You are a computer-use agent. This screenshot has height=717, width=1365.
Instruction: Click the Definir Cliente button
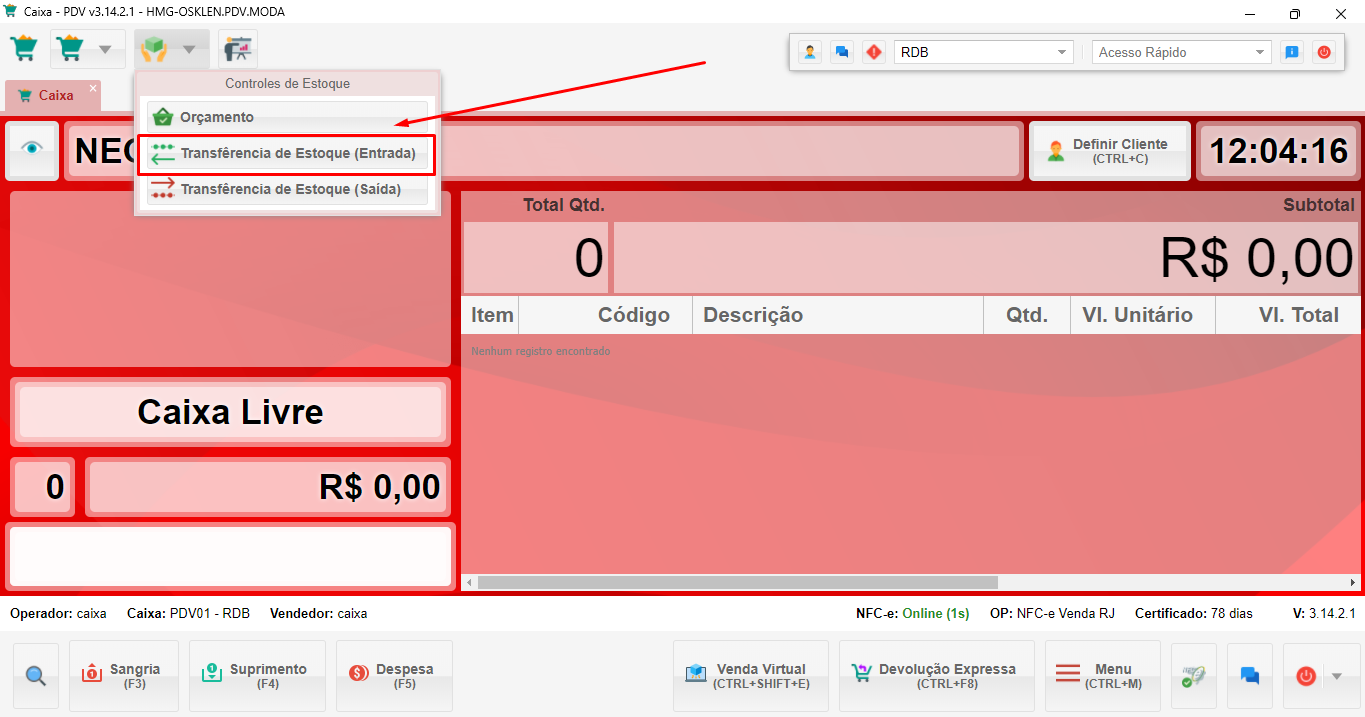tap(1109, 151)
